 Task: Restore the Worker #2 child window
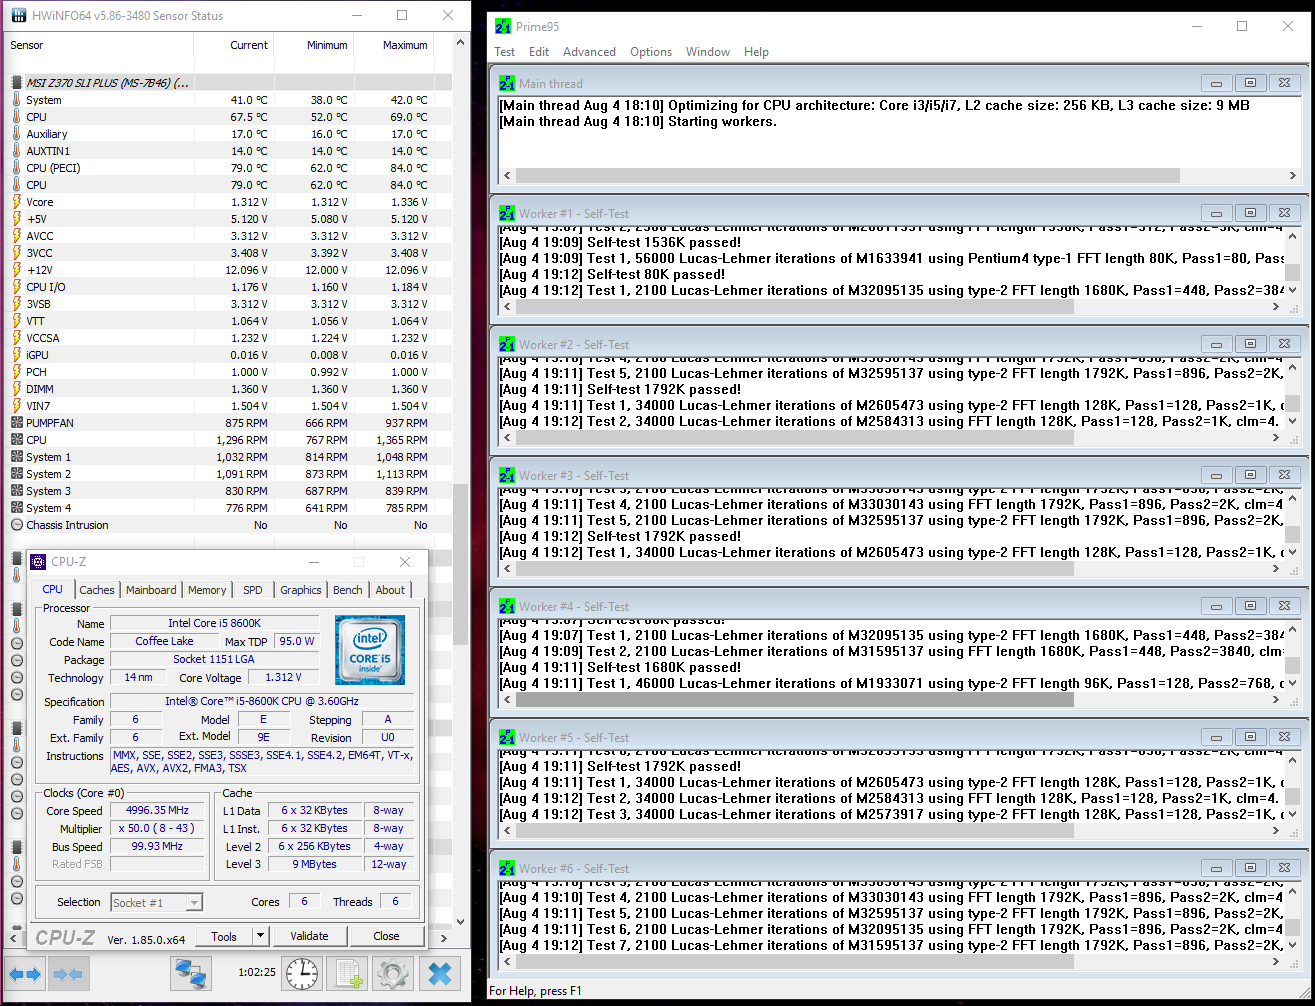pos(1250,344)
